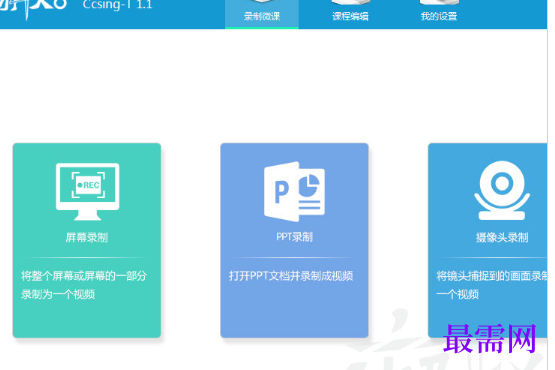Click the webcam camera icon

(x=502, y=191)
